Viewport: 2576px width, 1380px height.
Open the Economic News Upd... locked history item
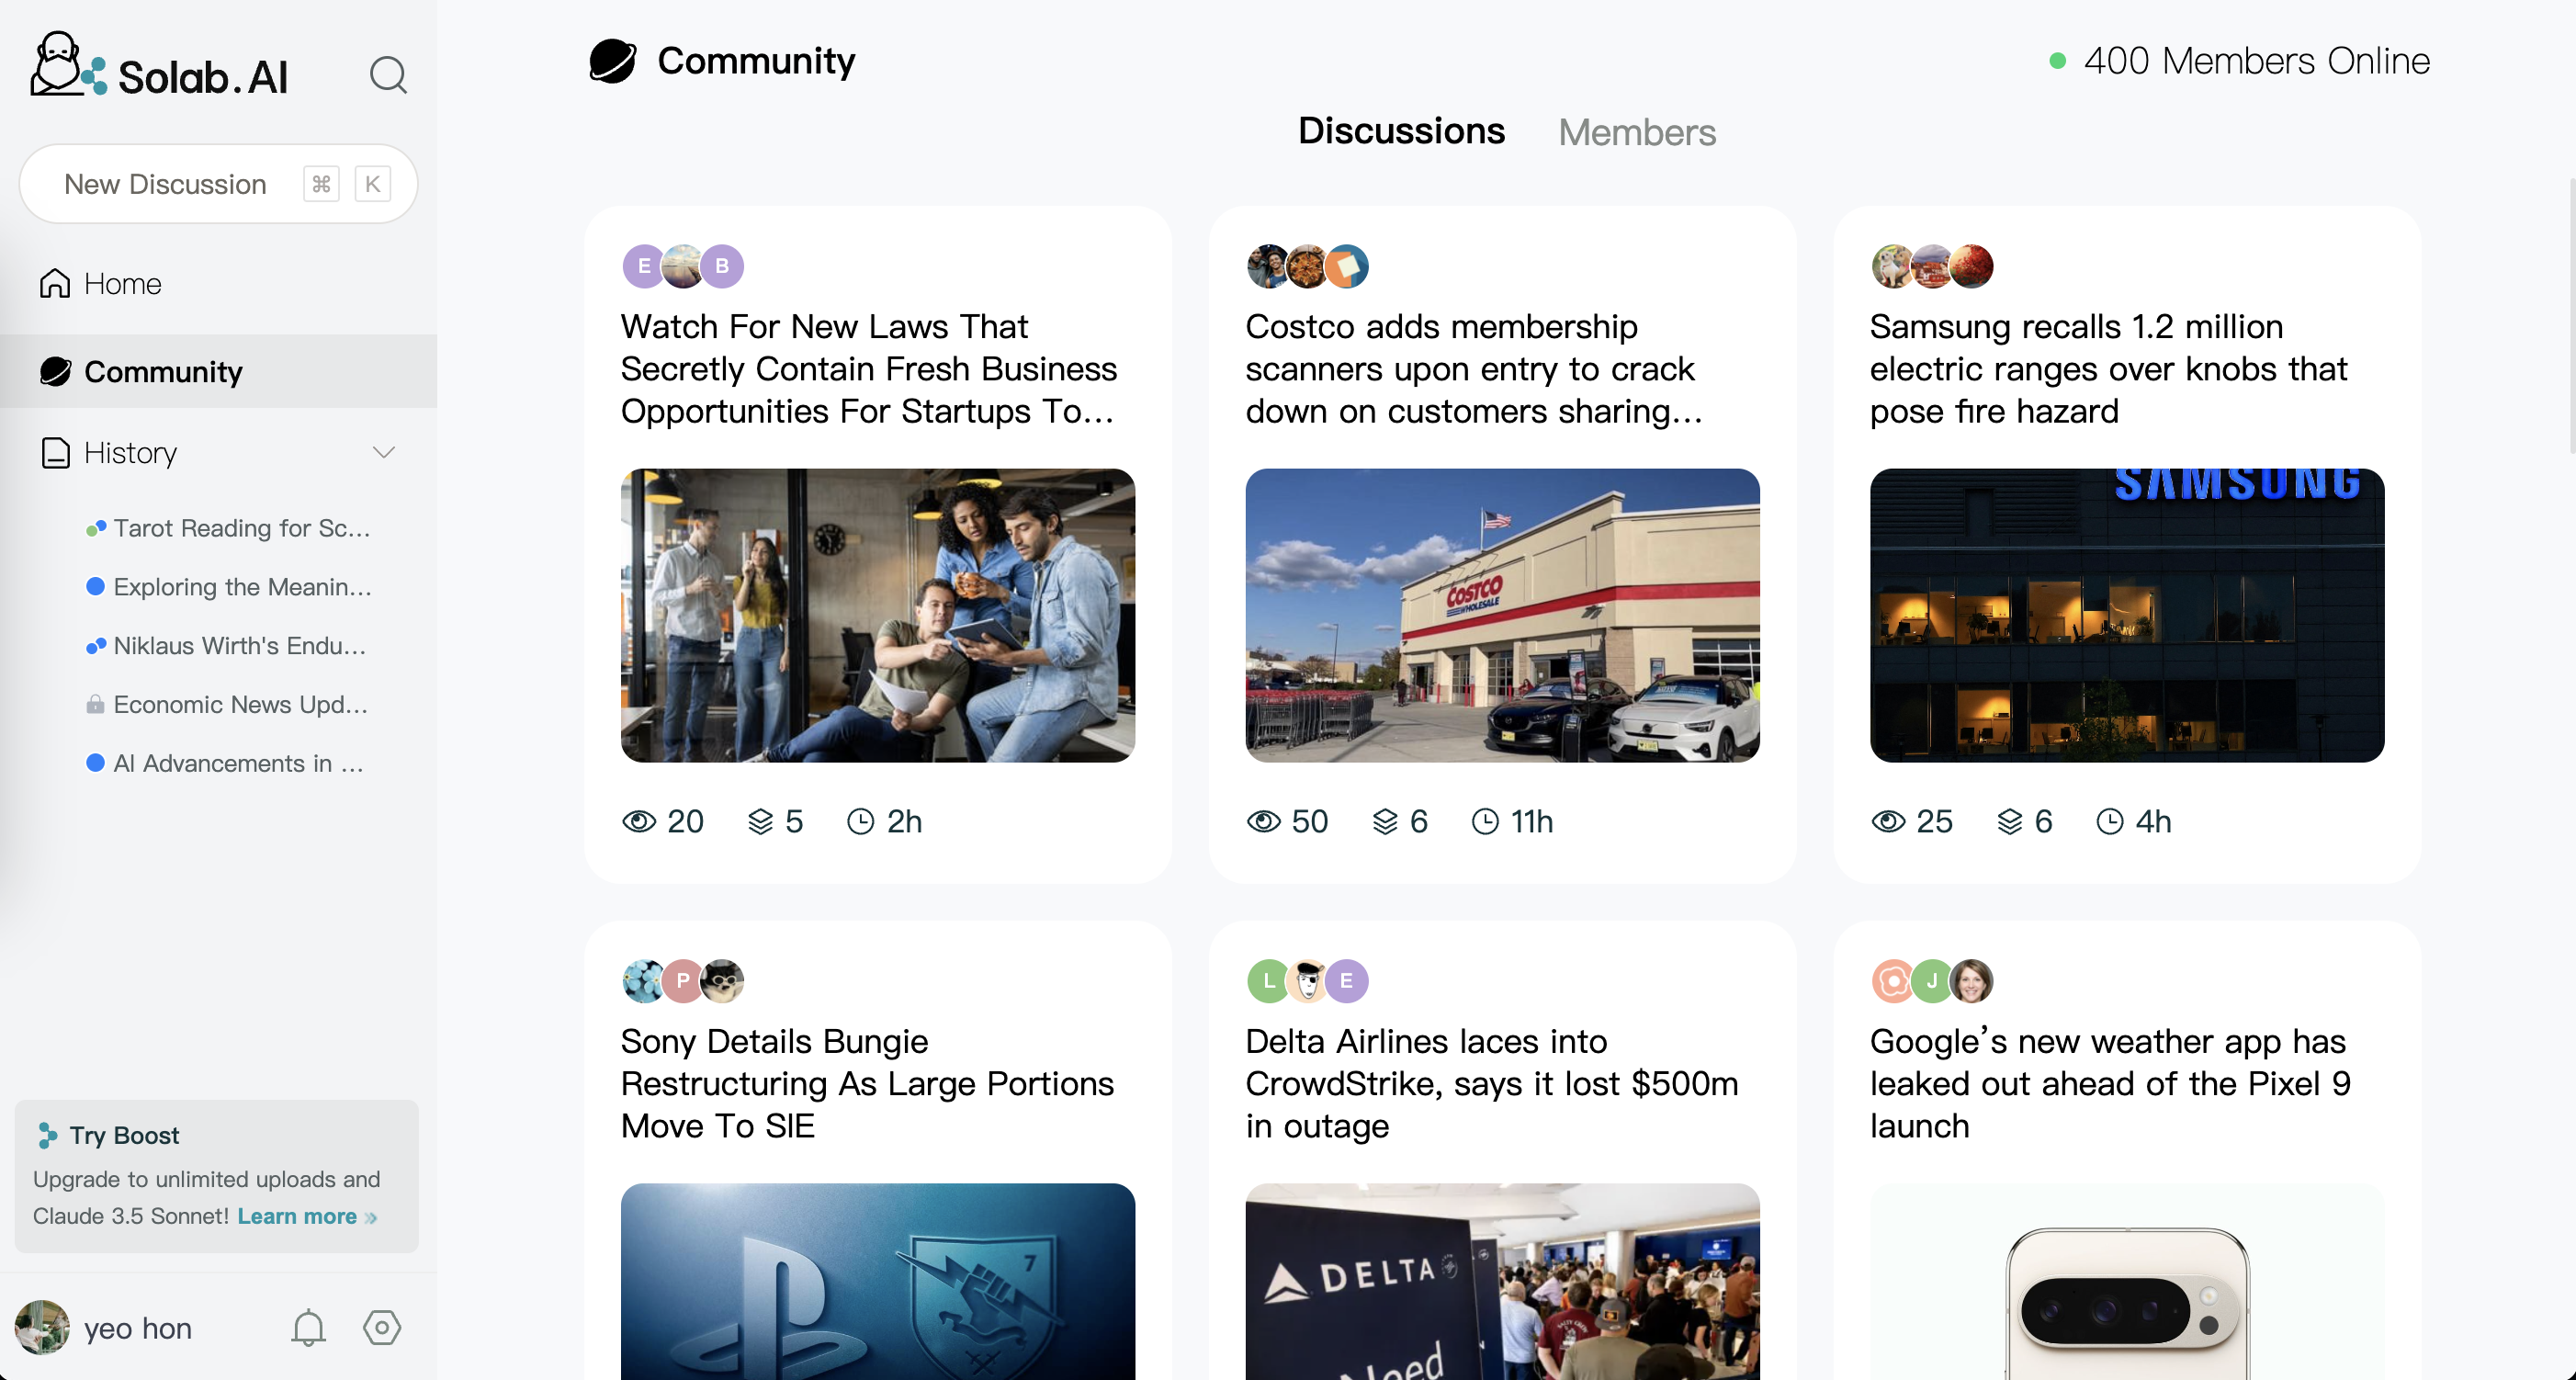[x=240, y=705]
